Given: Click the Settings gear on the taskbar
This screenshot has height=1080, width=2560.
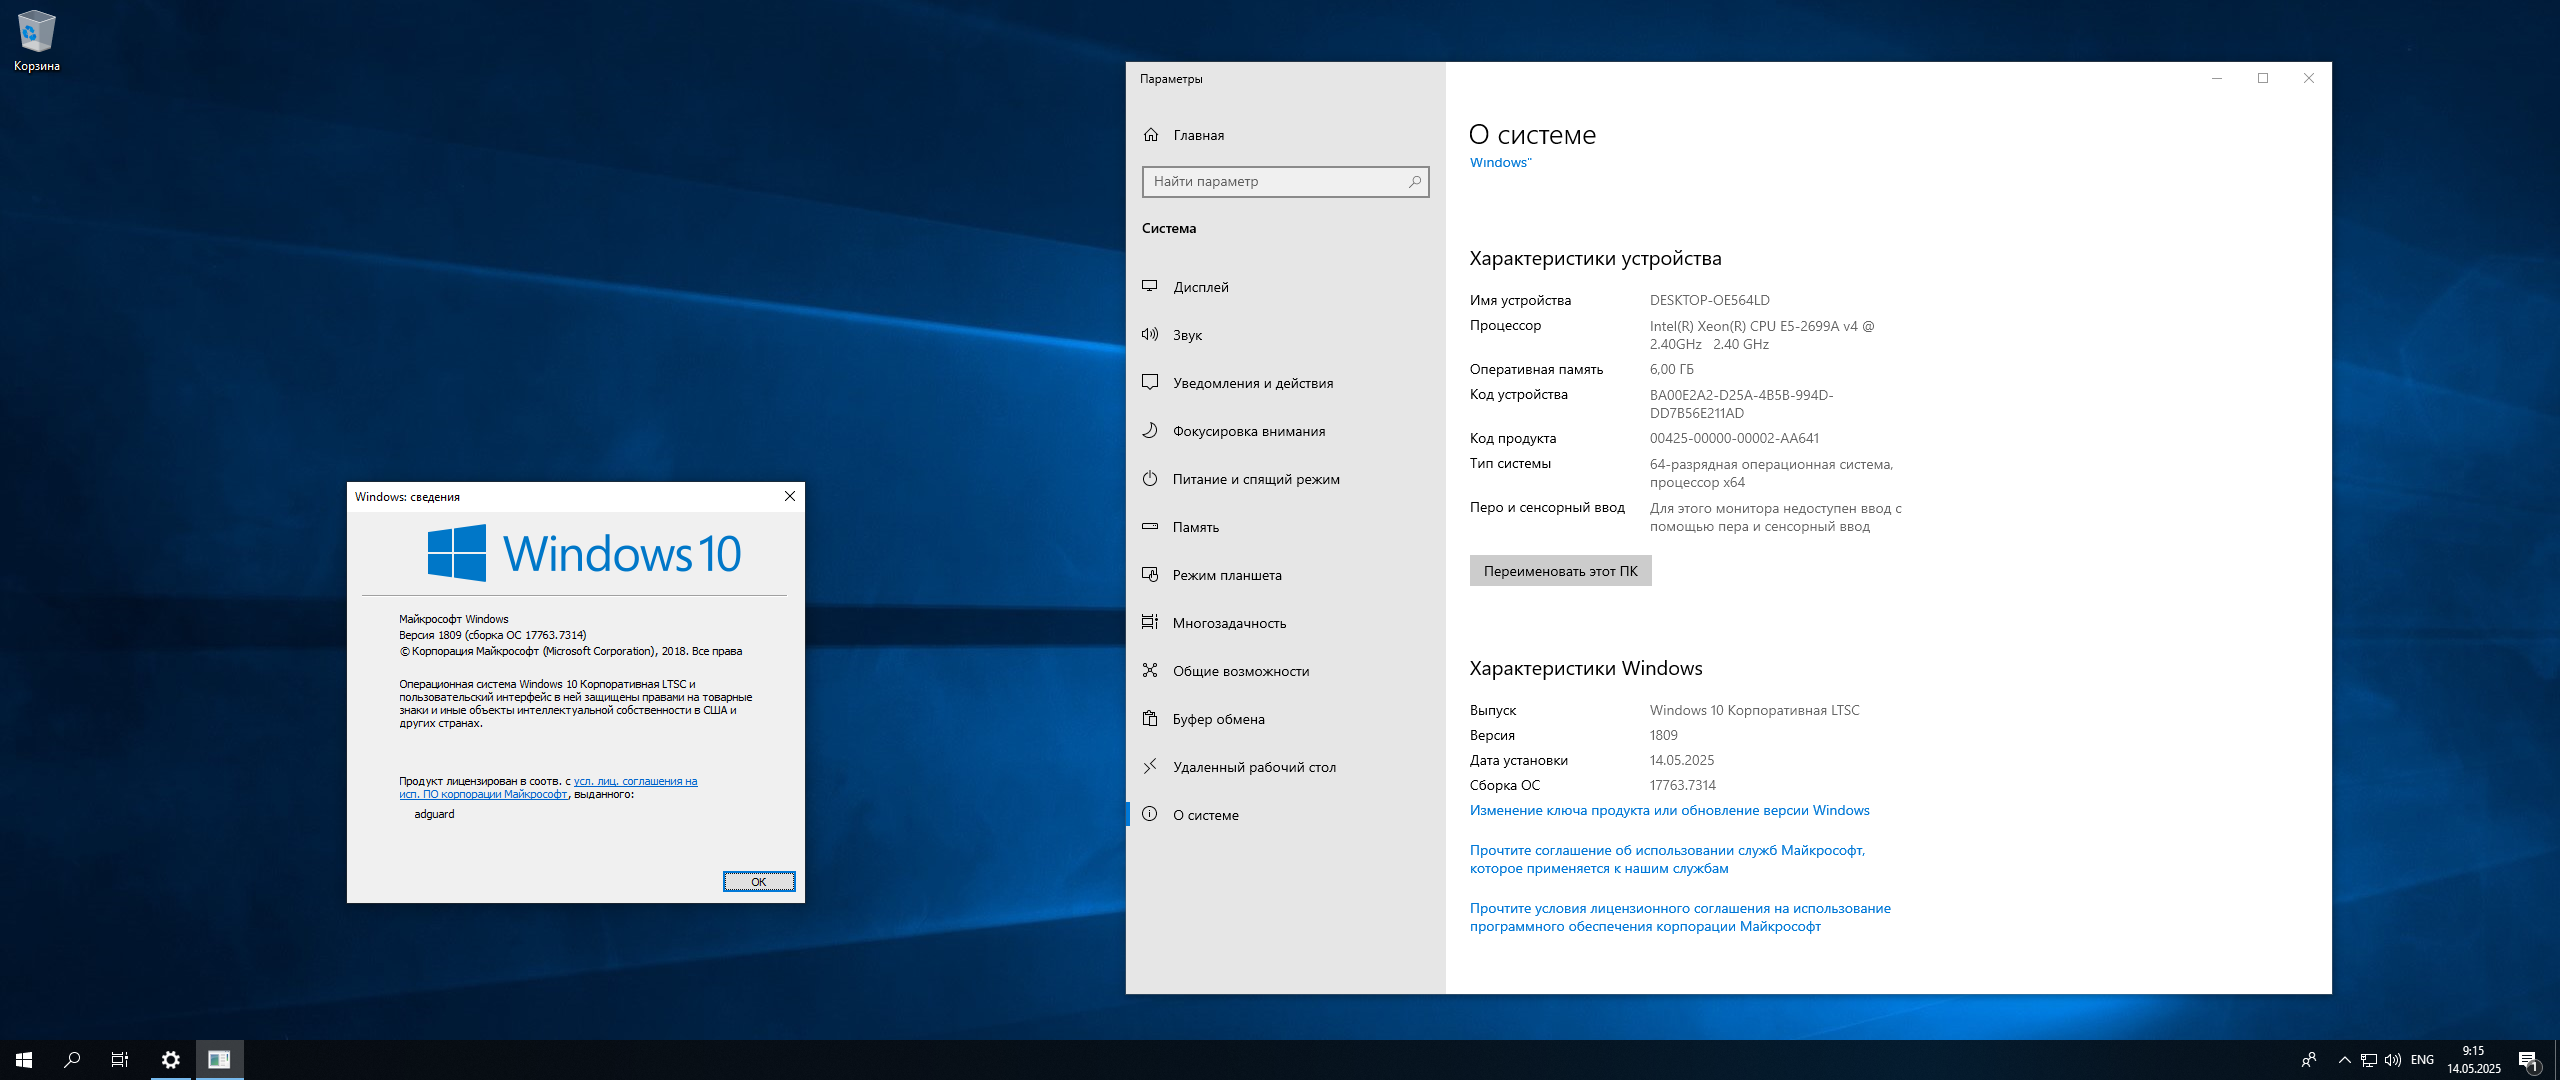Looking at the screenshot, I should [171, 1060].
